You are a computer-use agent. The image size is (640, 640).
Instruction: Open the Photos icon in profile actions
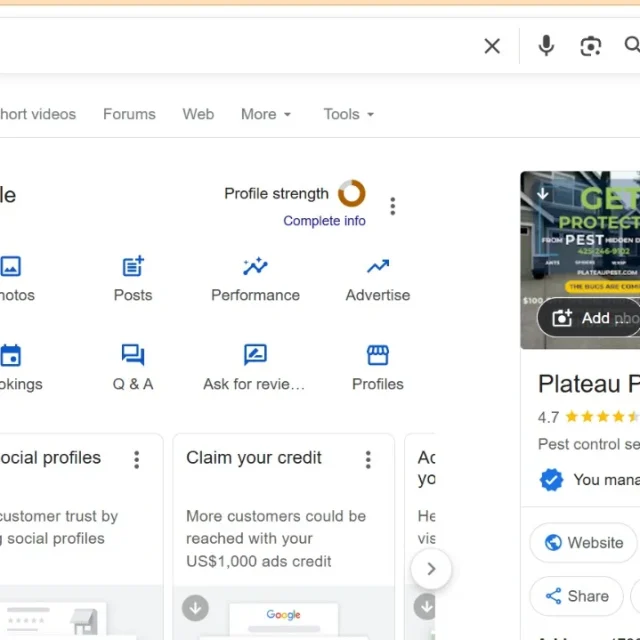point(11,267)
